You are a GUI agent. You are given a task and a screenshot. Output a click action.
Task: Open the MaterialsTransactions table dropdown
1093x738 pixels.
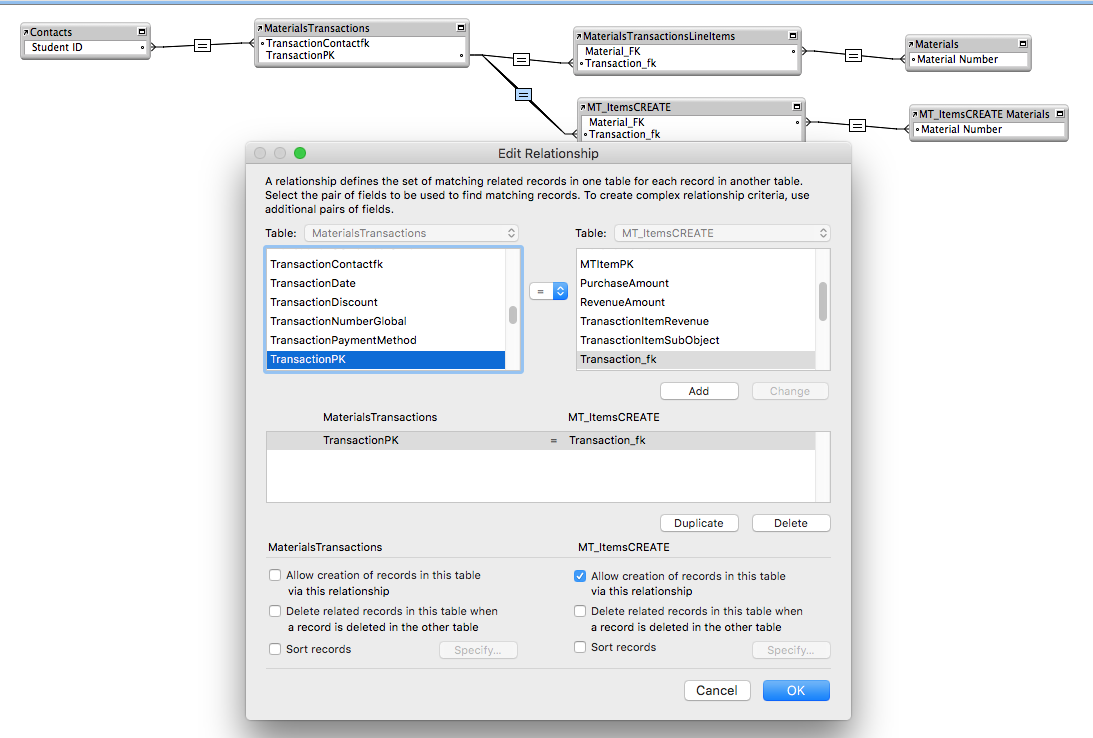pos(411,233)
